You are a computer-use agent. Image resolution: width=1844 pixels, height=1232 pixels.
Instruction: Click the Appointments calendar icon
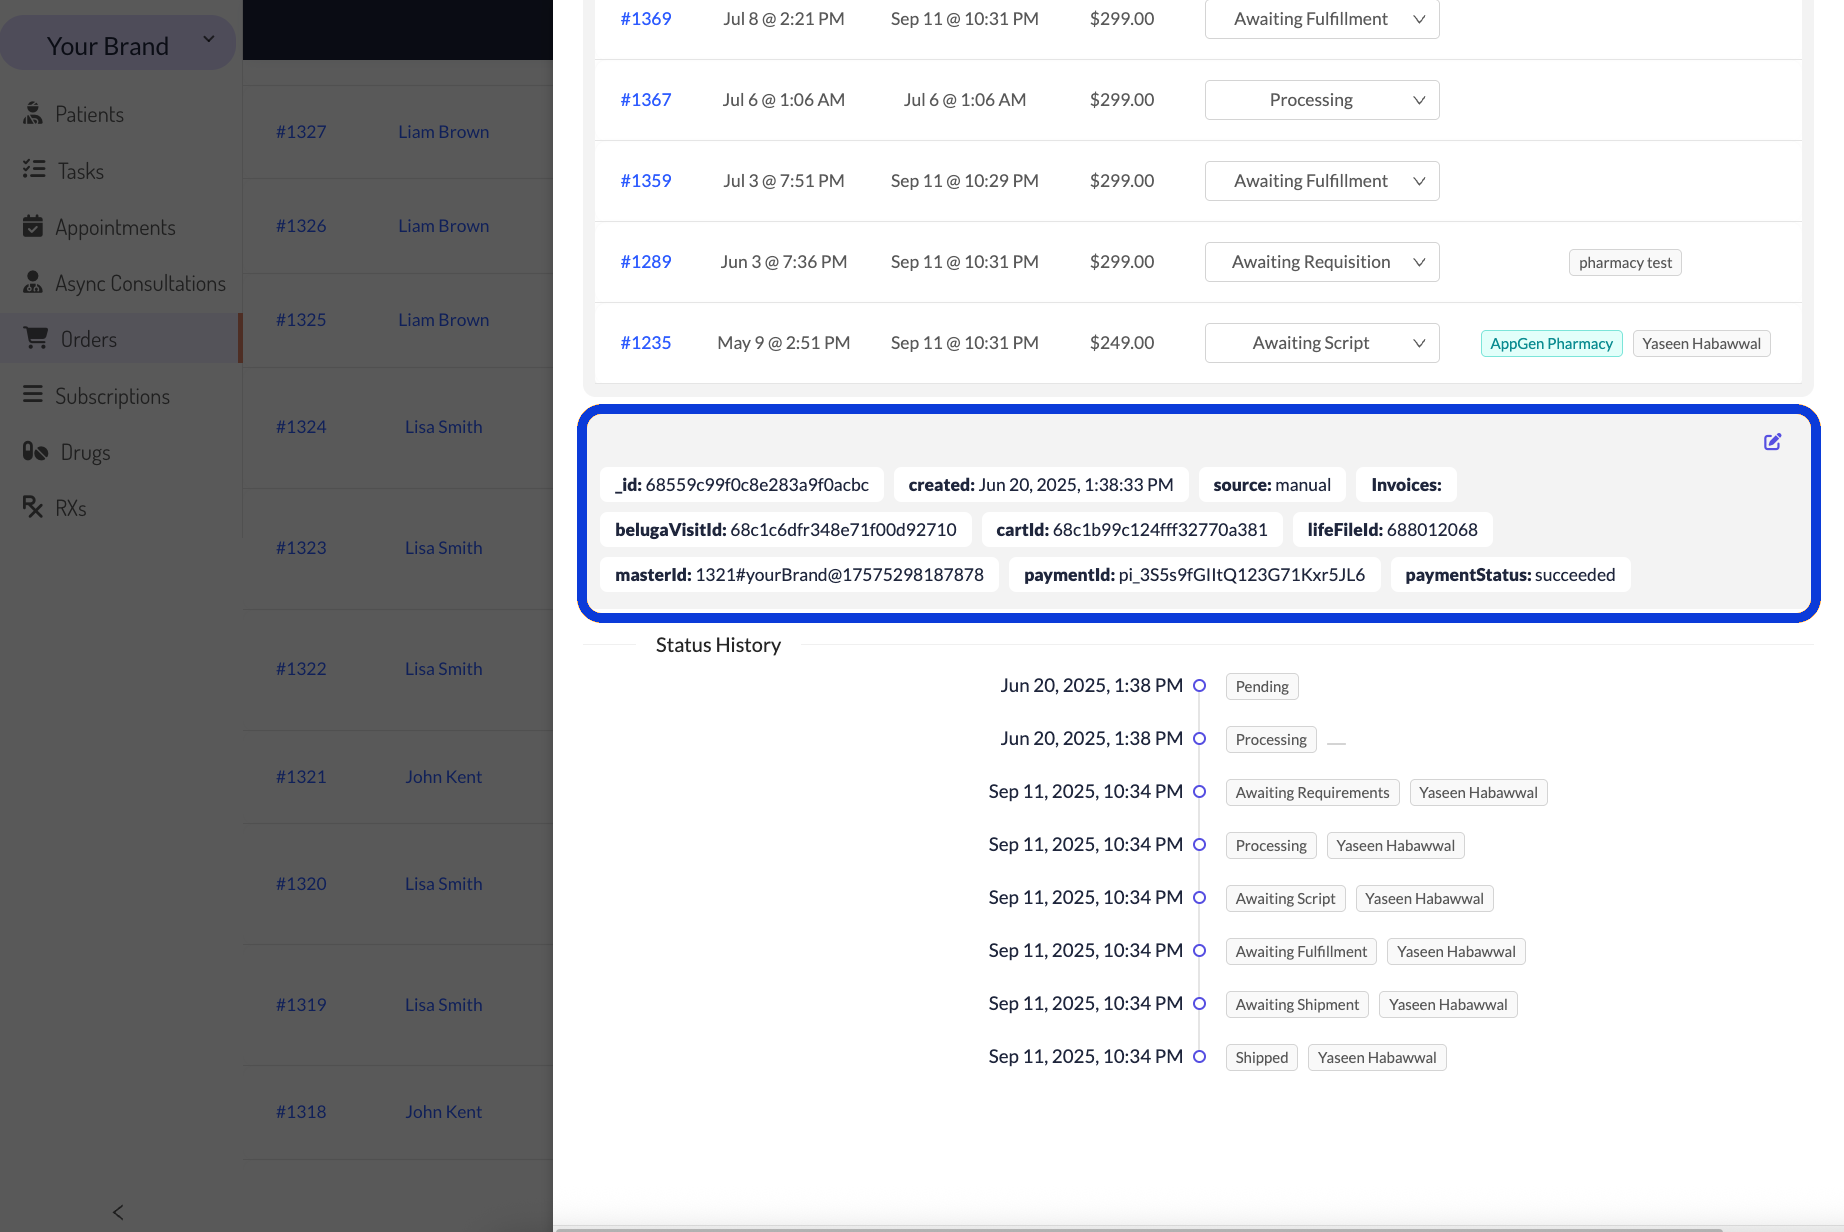click(x=33, y=227)
